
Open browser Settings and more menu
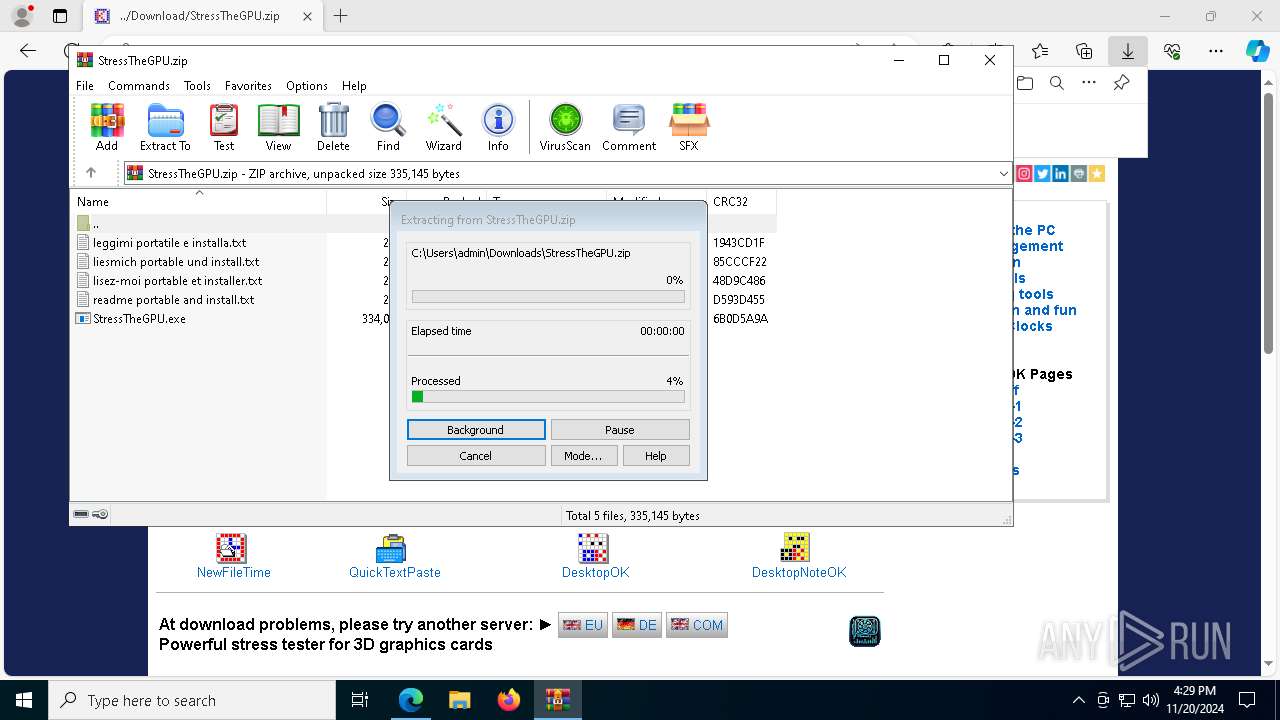click(1216, 51)
